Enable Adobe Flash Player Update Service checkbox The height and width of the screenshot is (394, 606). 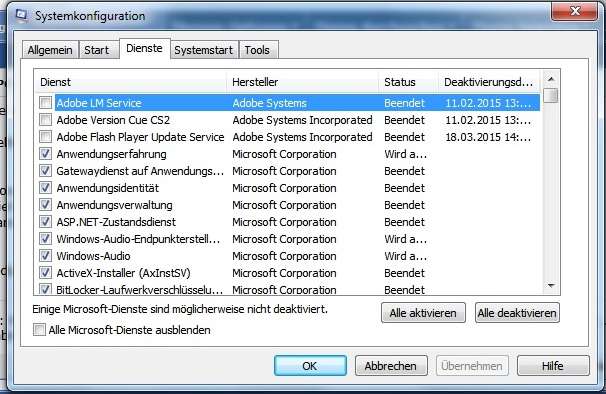click(46, 137)
